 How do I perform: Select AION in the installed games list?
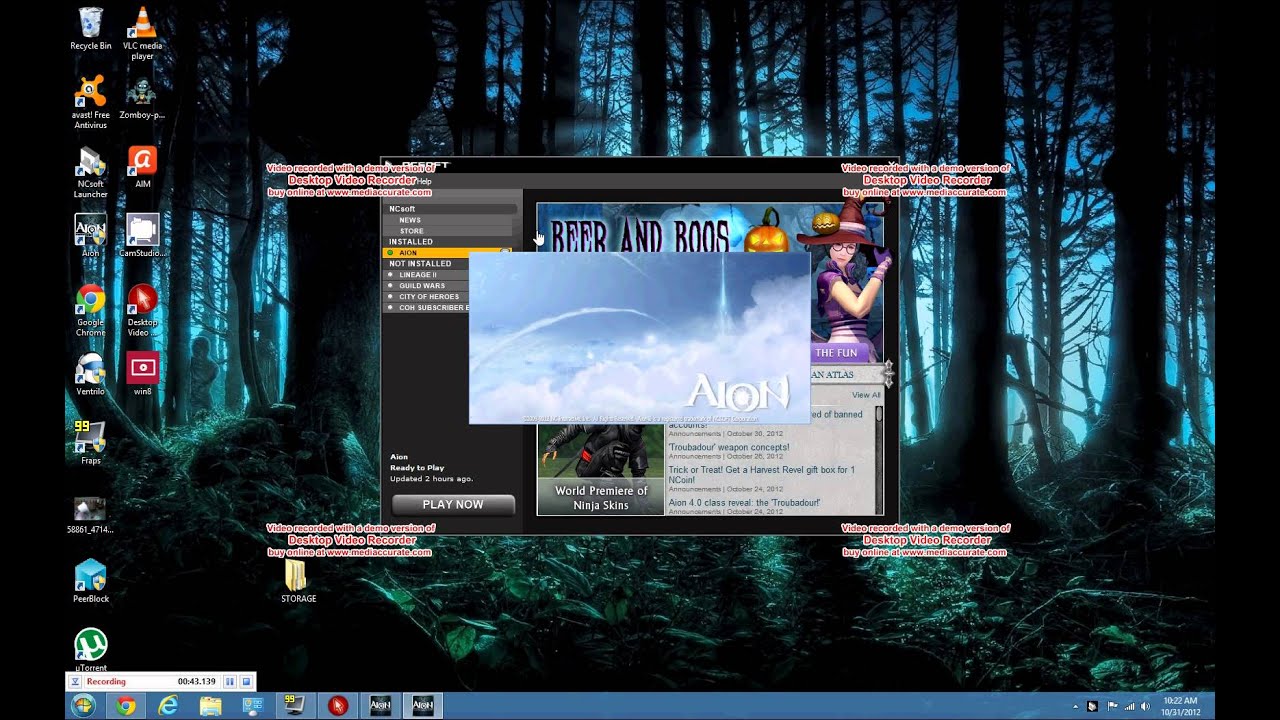click(448, 253)
